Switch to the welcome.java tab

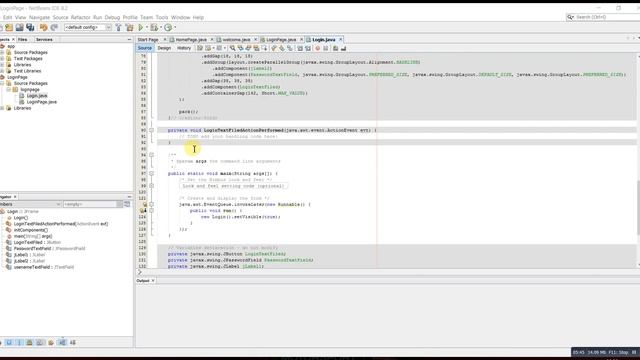[x=236, y=40]
